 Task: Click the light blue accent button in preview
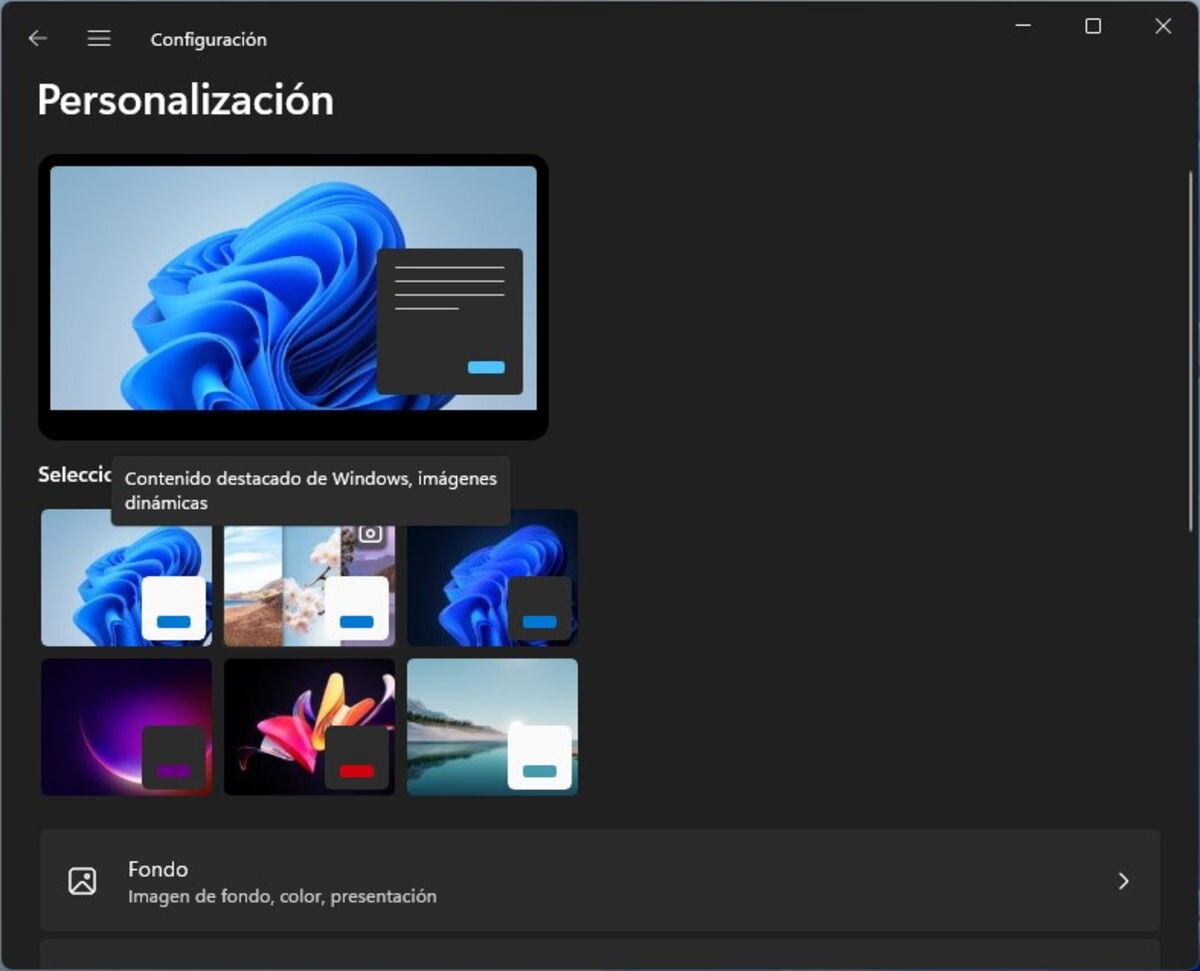(486, 367)
